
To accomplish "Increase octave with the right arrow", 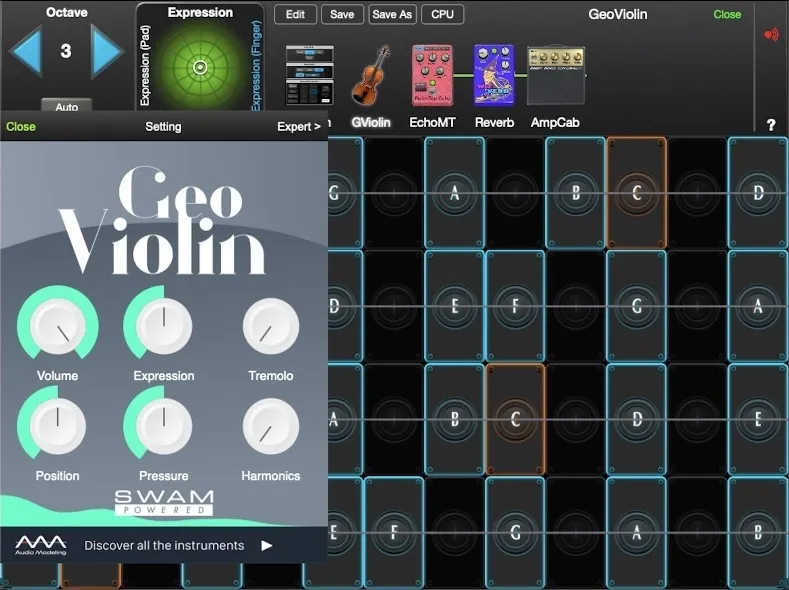I will tap(107, 51).
